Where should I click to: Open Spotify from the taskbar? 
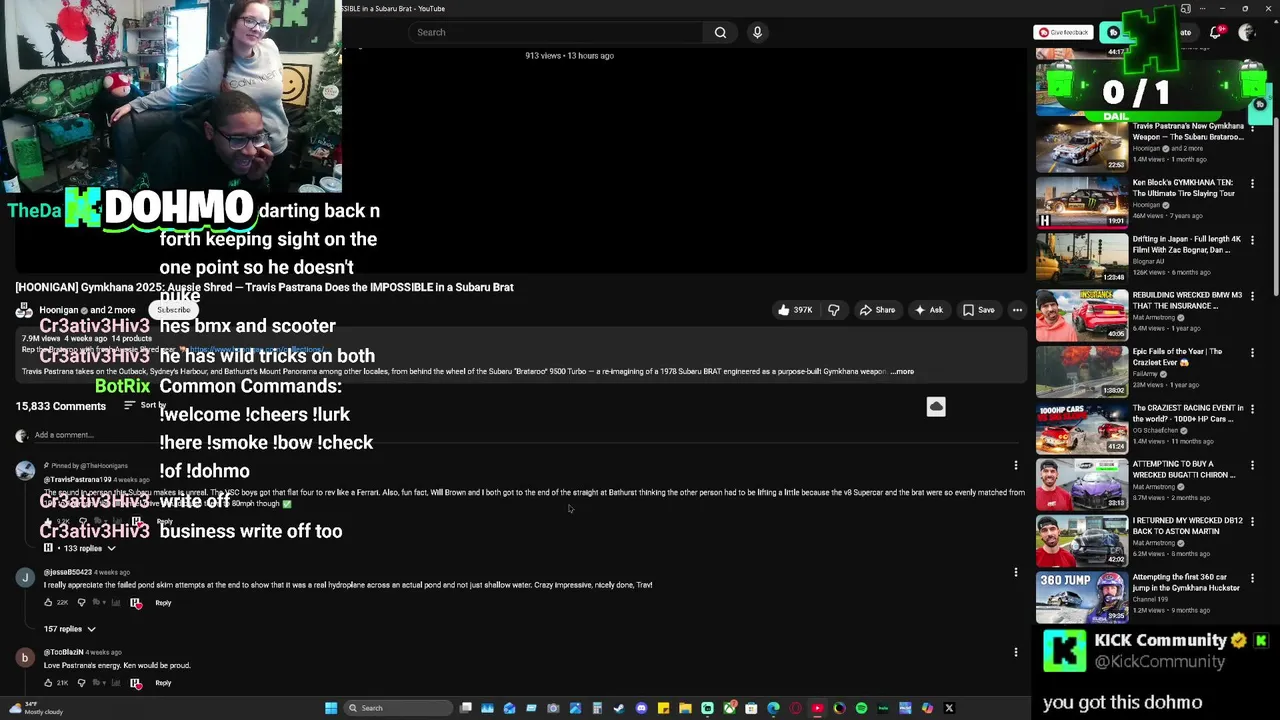861,708
